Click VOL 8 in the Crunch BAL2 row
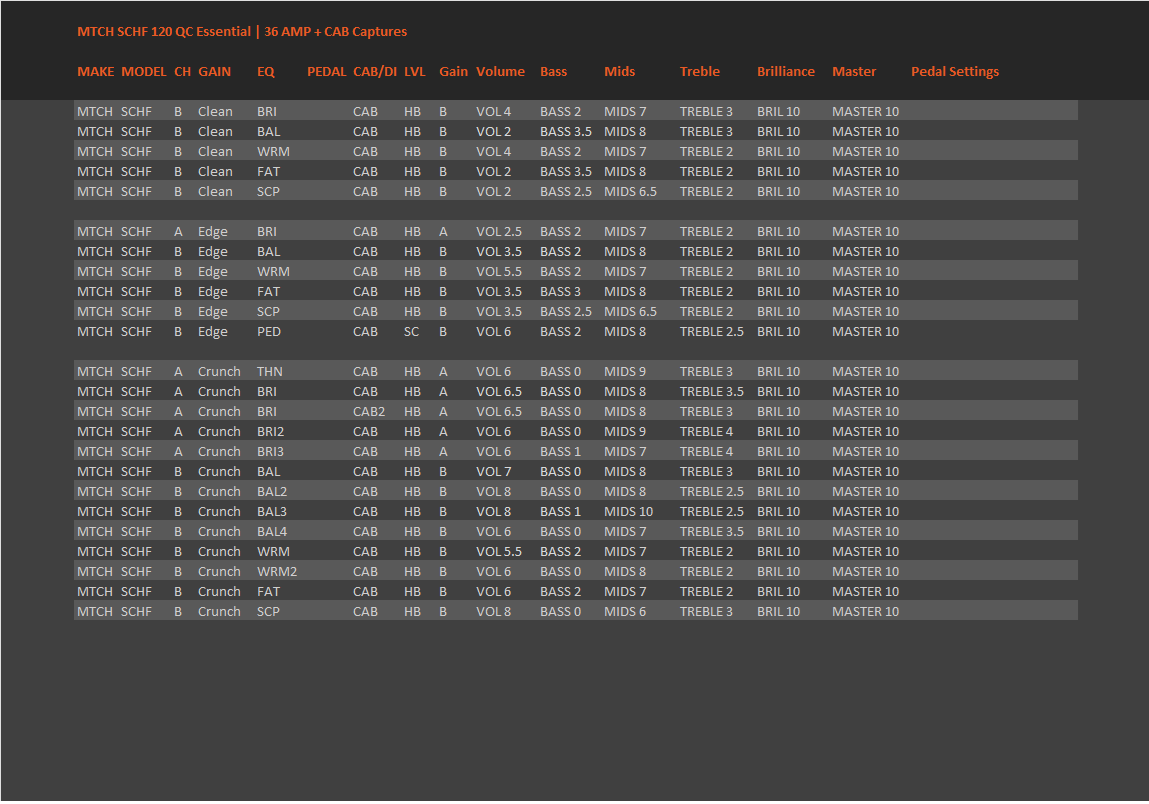This screenshot has height=804, width=1149. 493,491
